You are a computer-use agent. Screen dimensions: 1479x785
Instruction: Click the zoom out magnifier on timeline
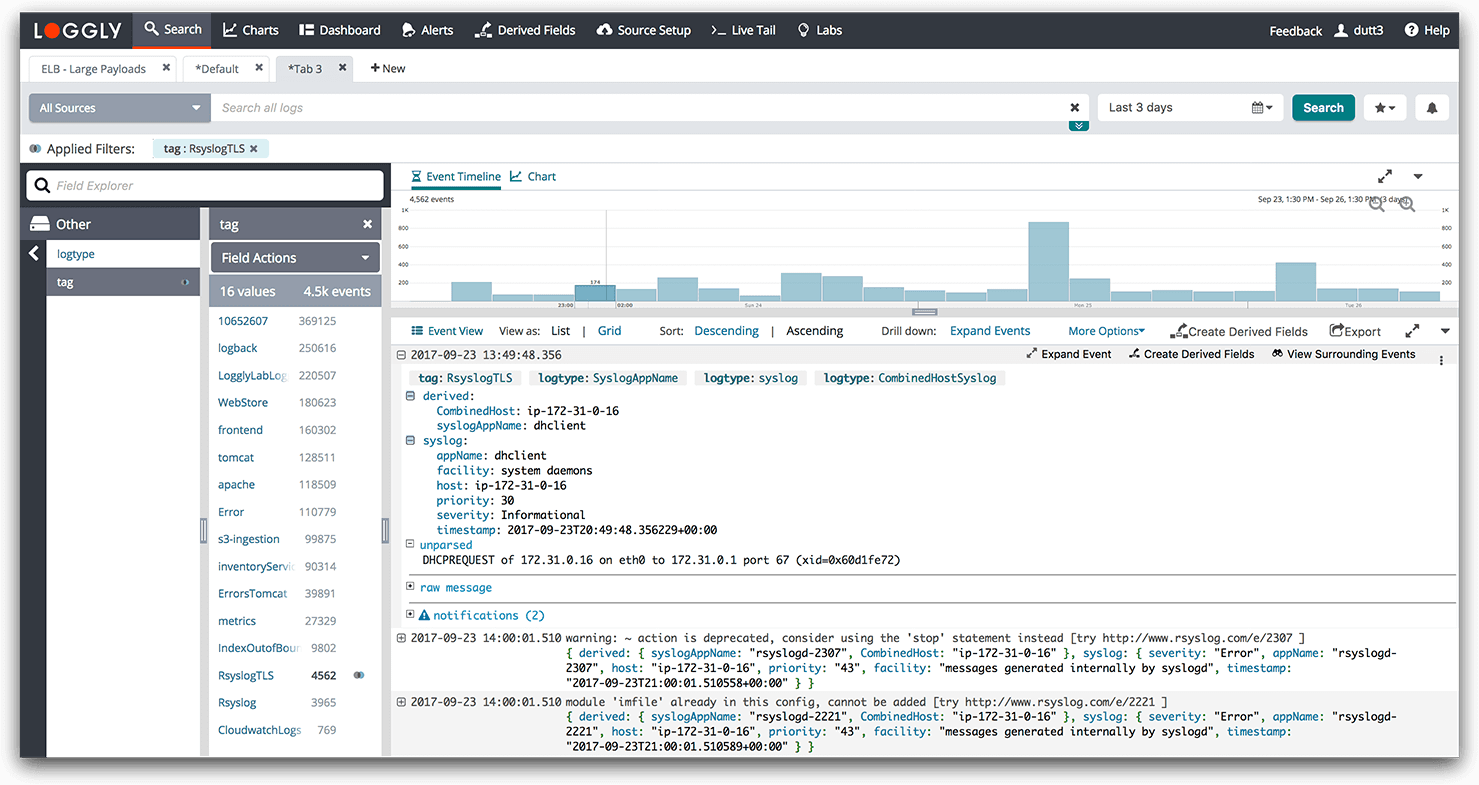coord(1377,204)
